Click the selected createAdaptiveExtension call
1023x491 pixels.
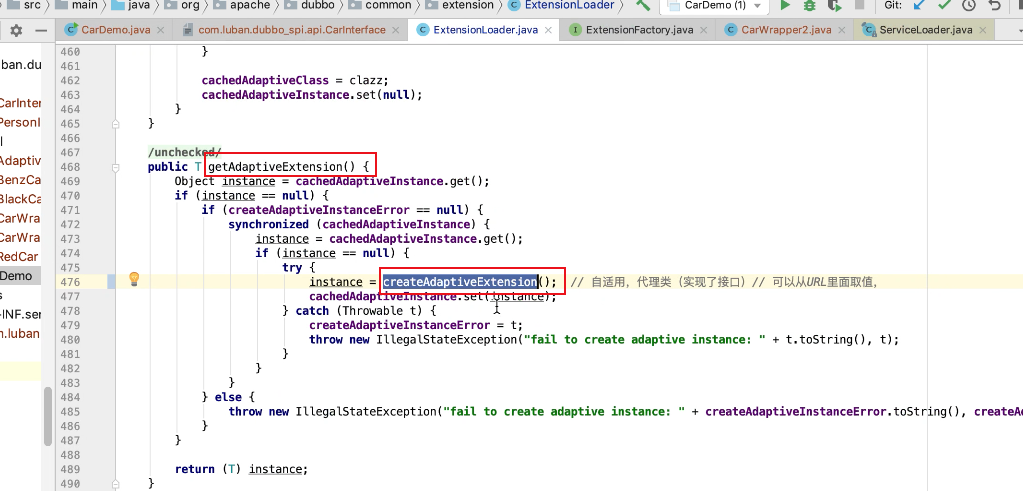pos(460,282)
